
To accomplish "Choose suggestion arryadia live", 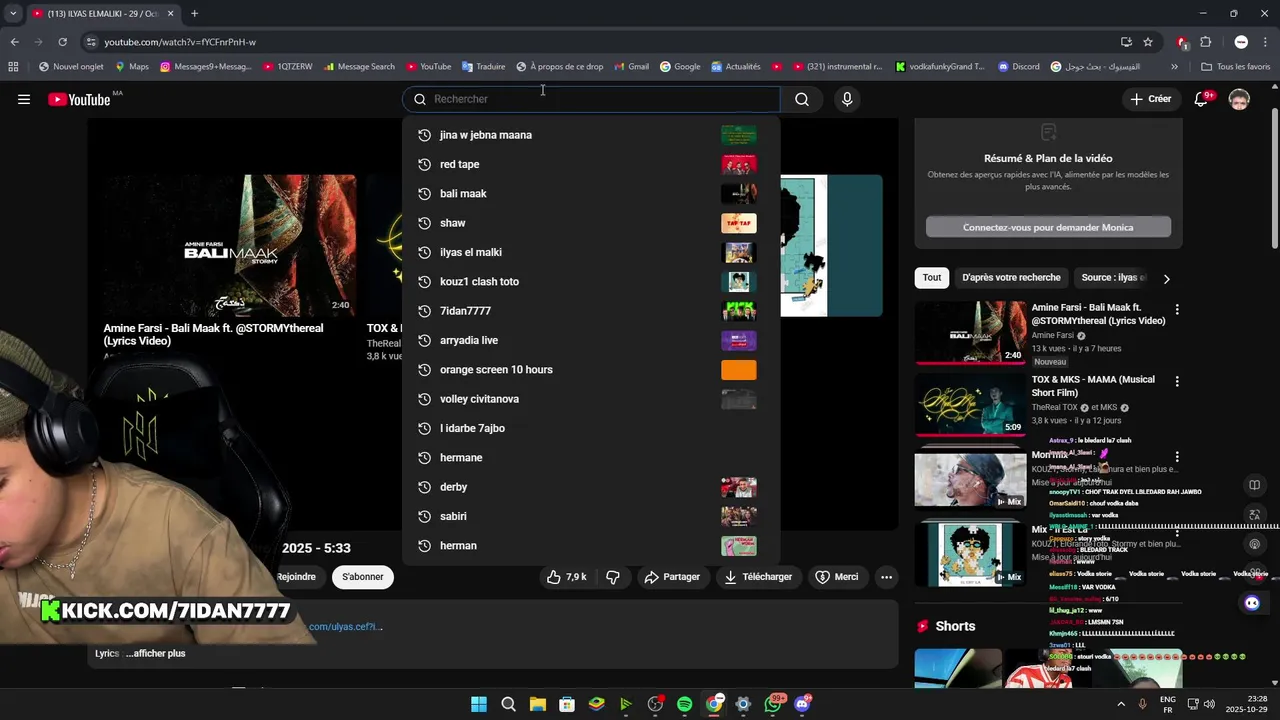I will pos(591,340).
